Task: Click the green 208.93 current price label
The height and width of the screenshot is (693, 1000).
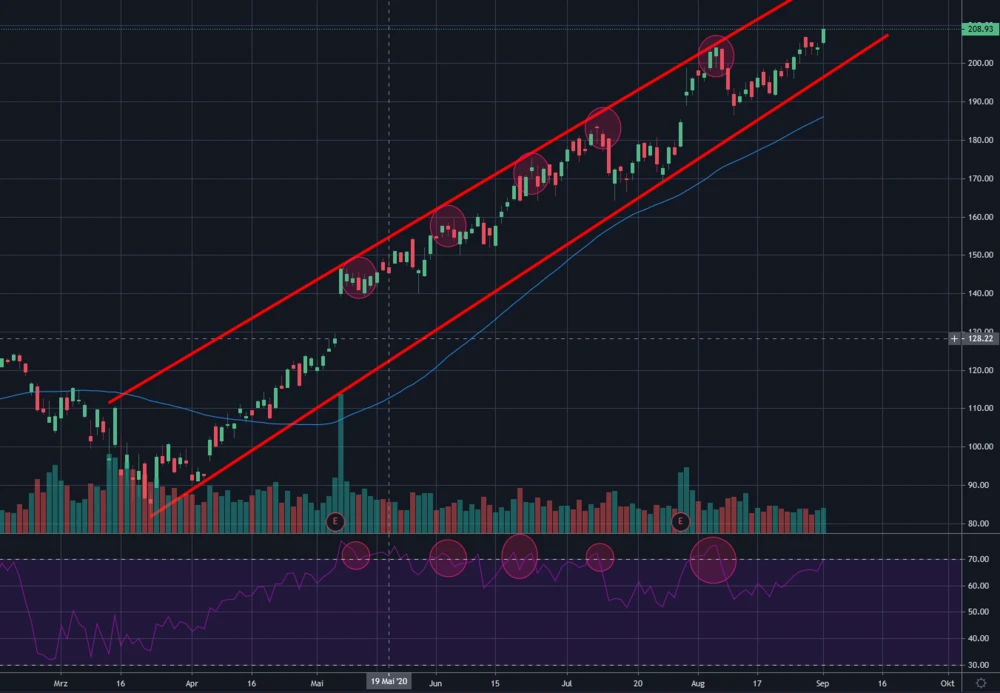Action: click(979, 30)
